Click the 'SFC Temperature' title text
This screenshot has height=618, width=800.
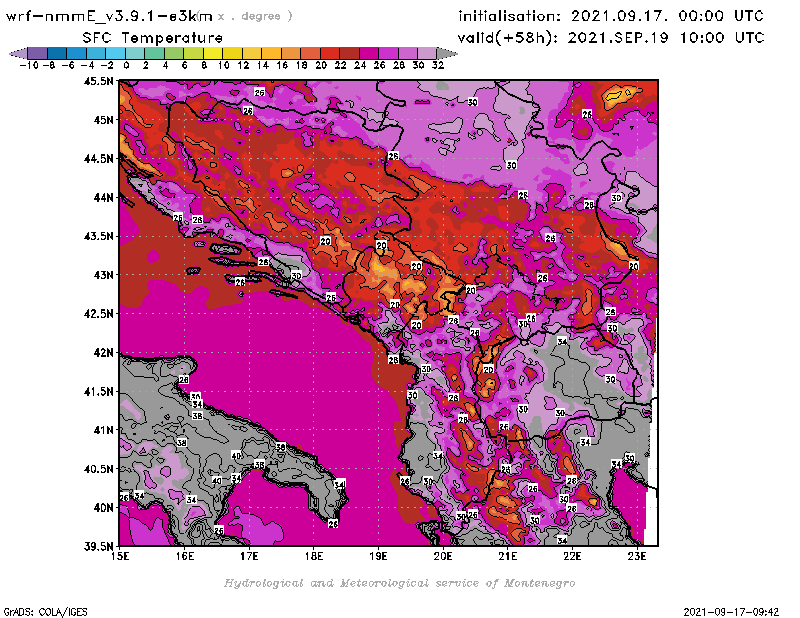[153, 38]
